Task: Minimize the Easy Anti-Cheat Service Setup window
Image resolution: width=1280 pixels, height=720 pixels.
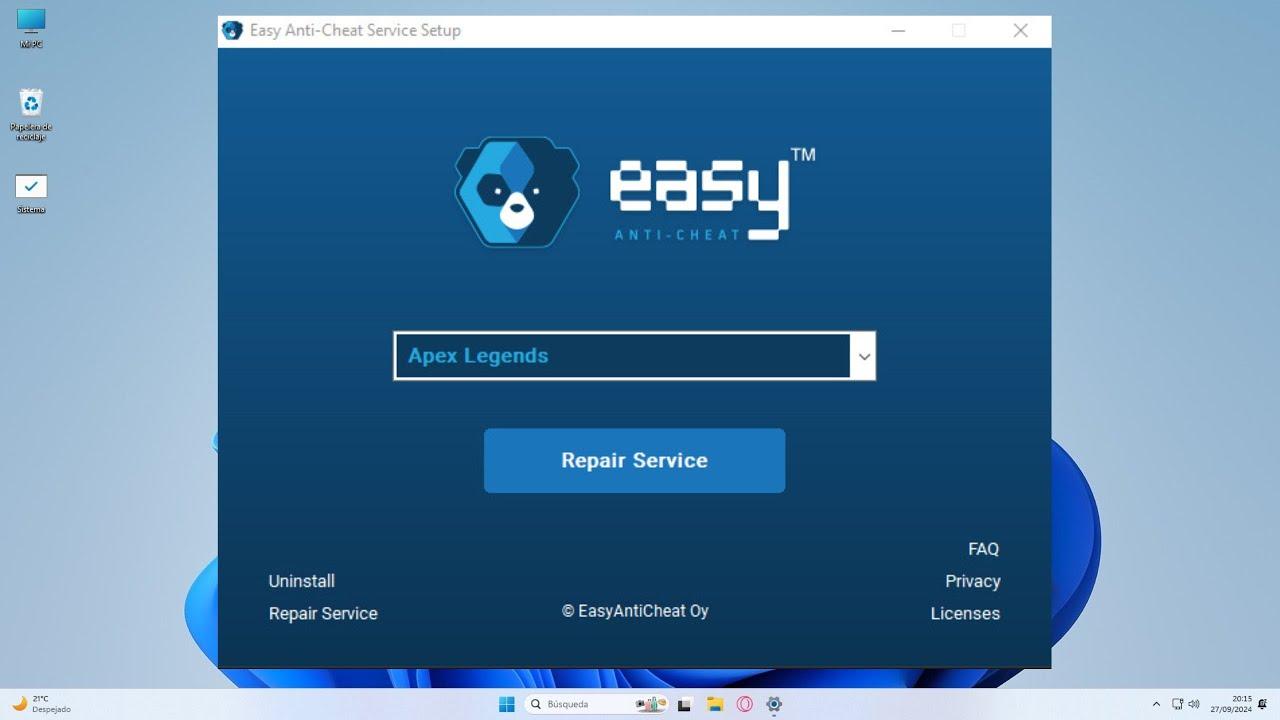Action: [898, 31]
